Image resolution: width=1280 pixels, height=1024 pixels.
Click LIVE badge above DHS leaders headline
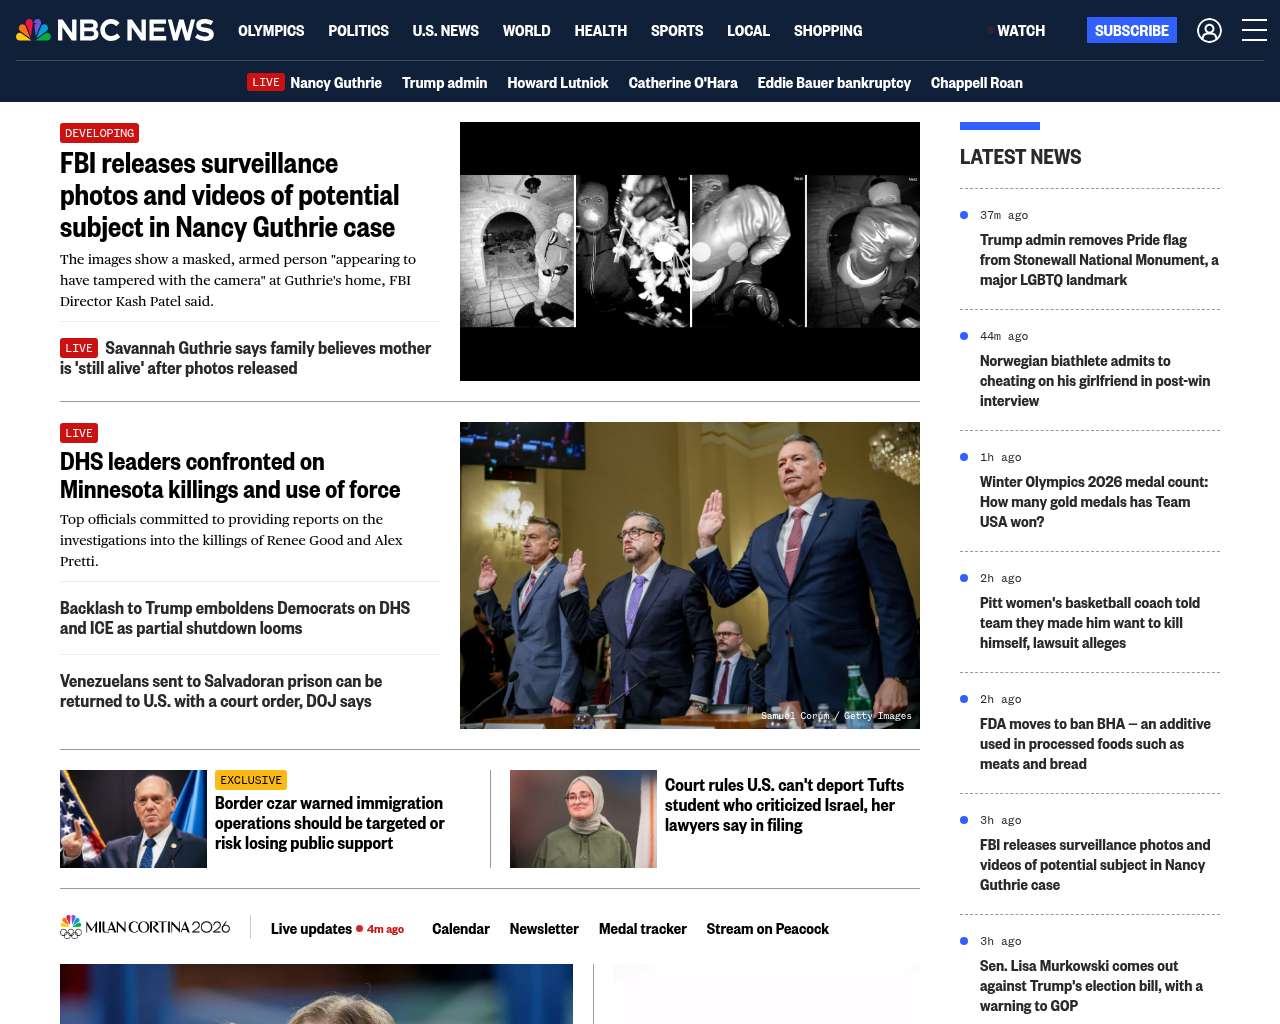(79, 433)
